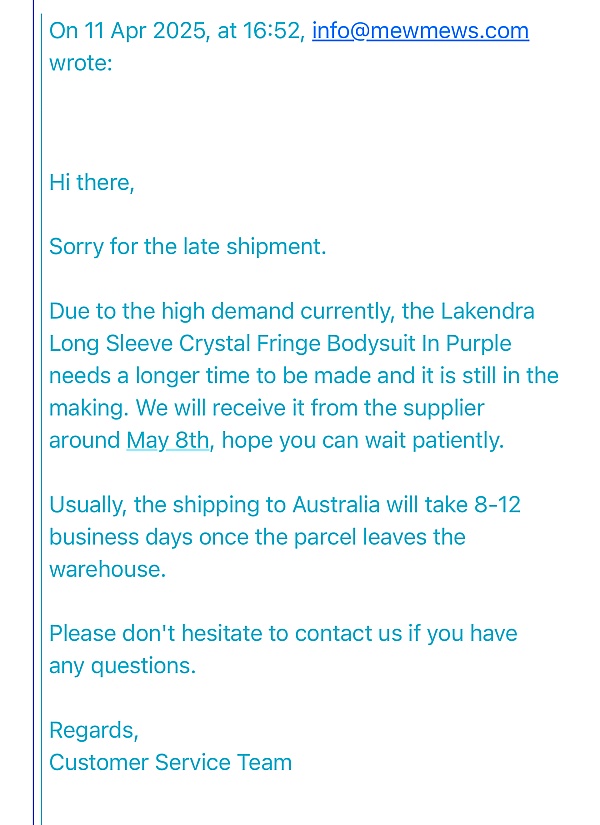Screen dimensions: 600x825
Task: Click 'Due to the high demand currently' text
Action: 221,311
